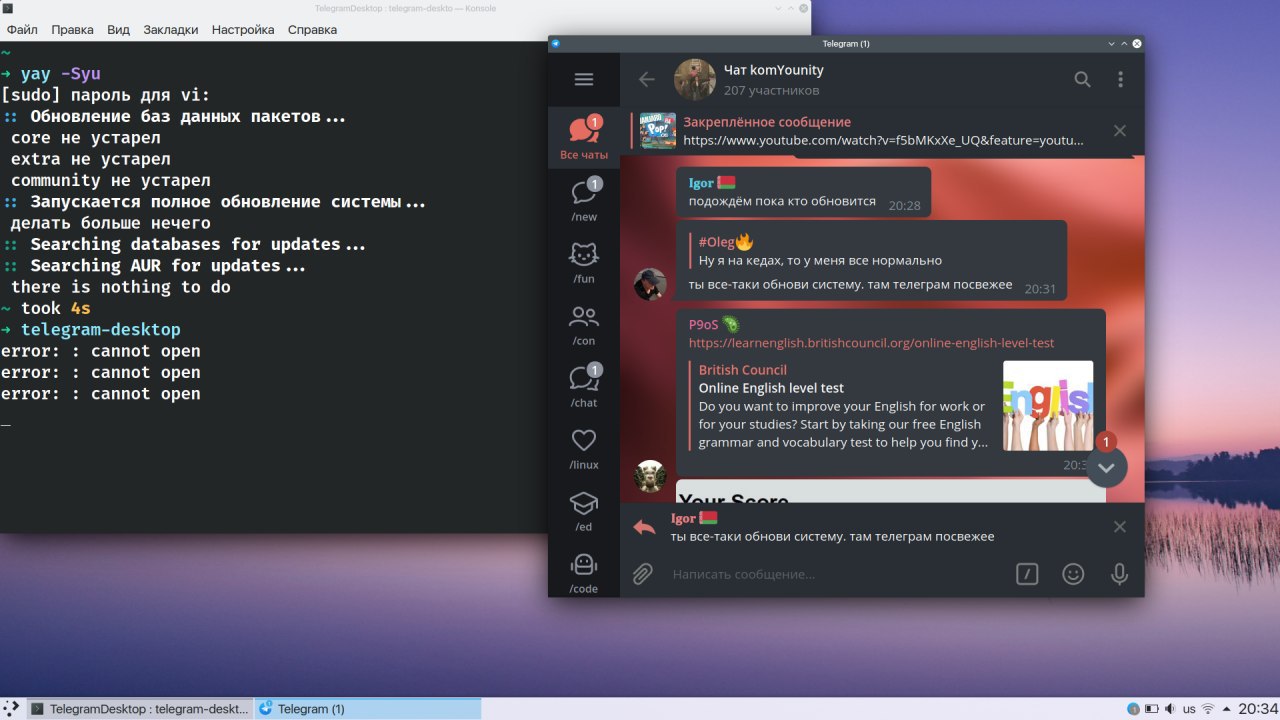This screenshot has height=720, width=1280.
Task: Expand hidden system tray icons arrow
Action: [1226, 709]
